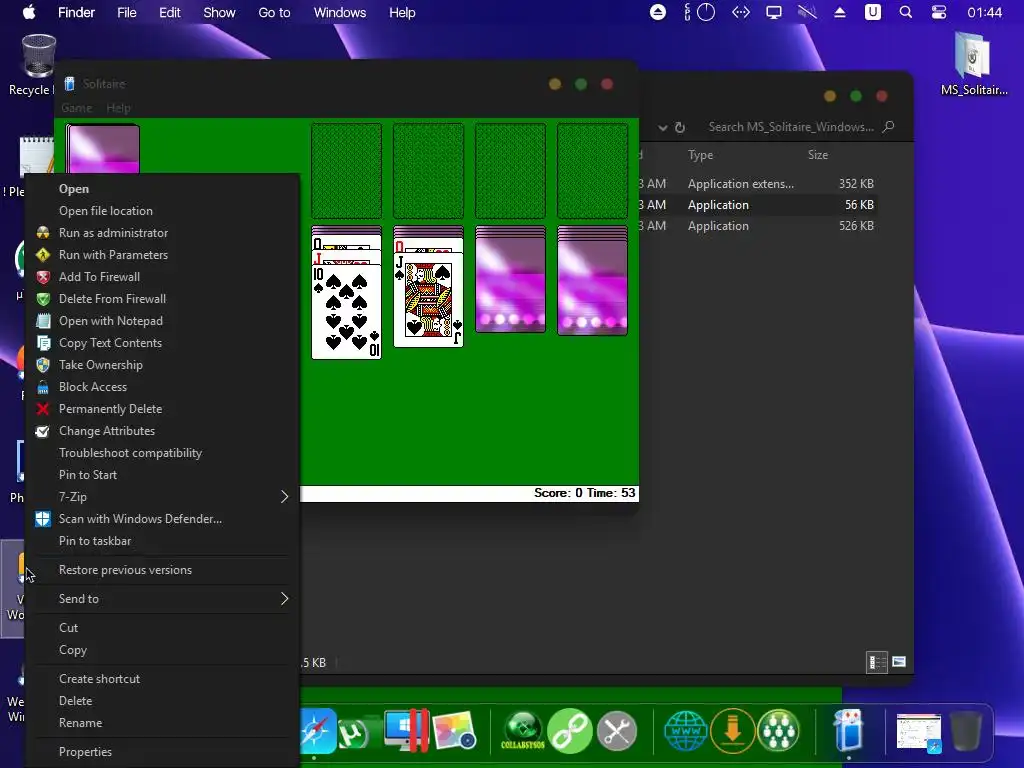Open the screenshot preview dock thumbnail

click(918, 733)
